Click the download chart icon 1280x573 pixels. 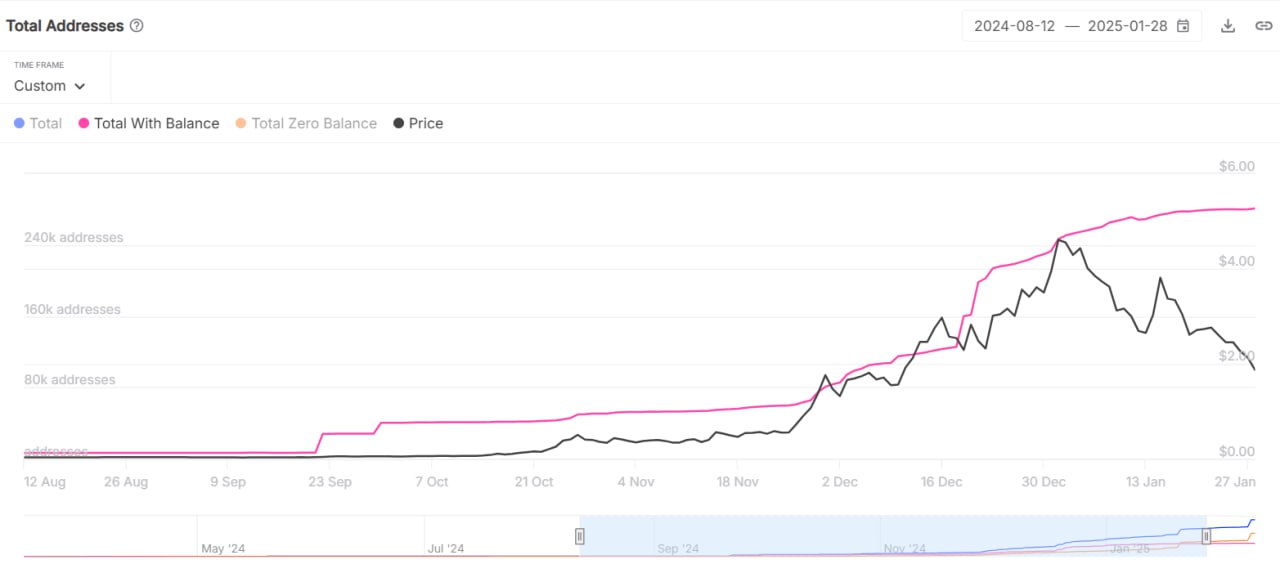coord(1228,26)
